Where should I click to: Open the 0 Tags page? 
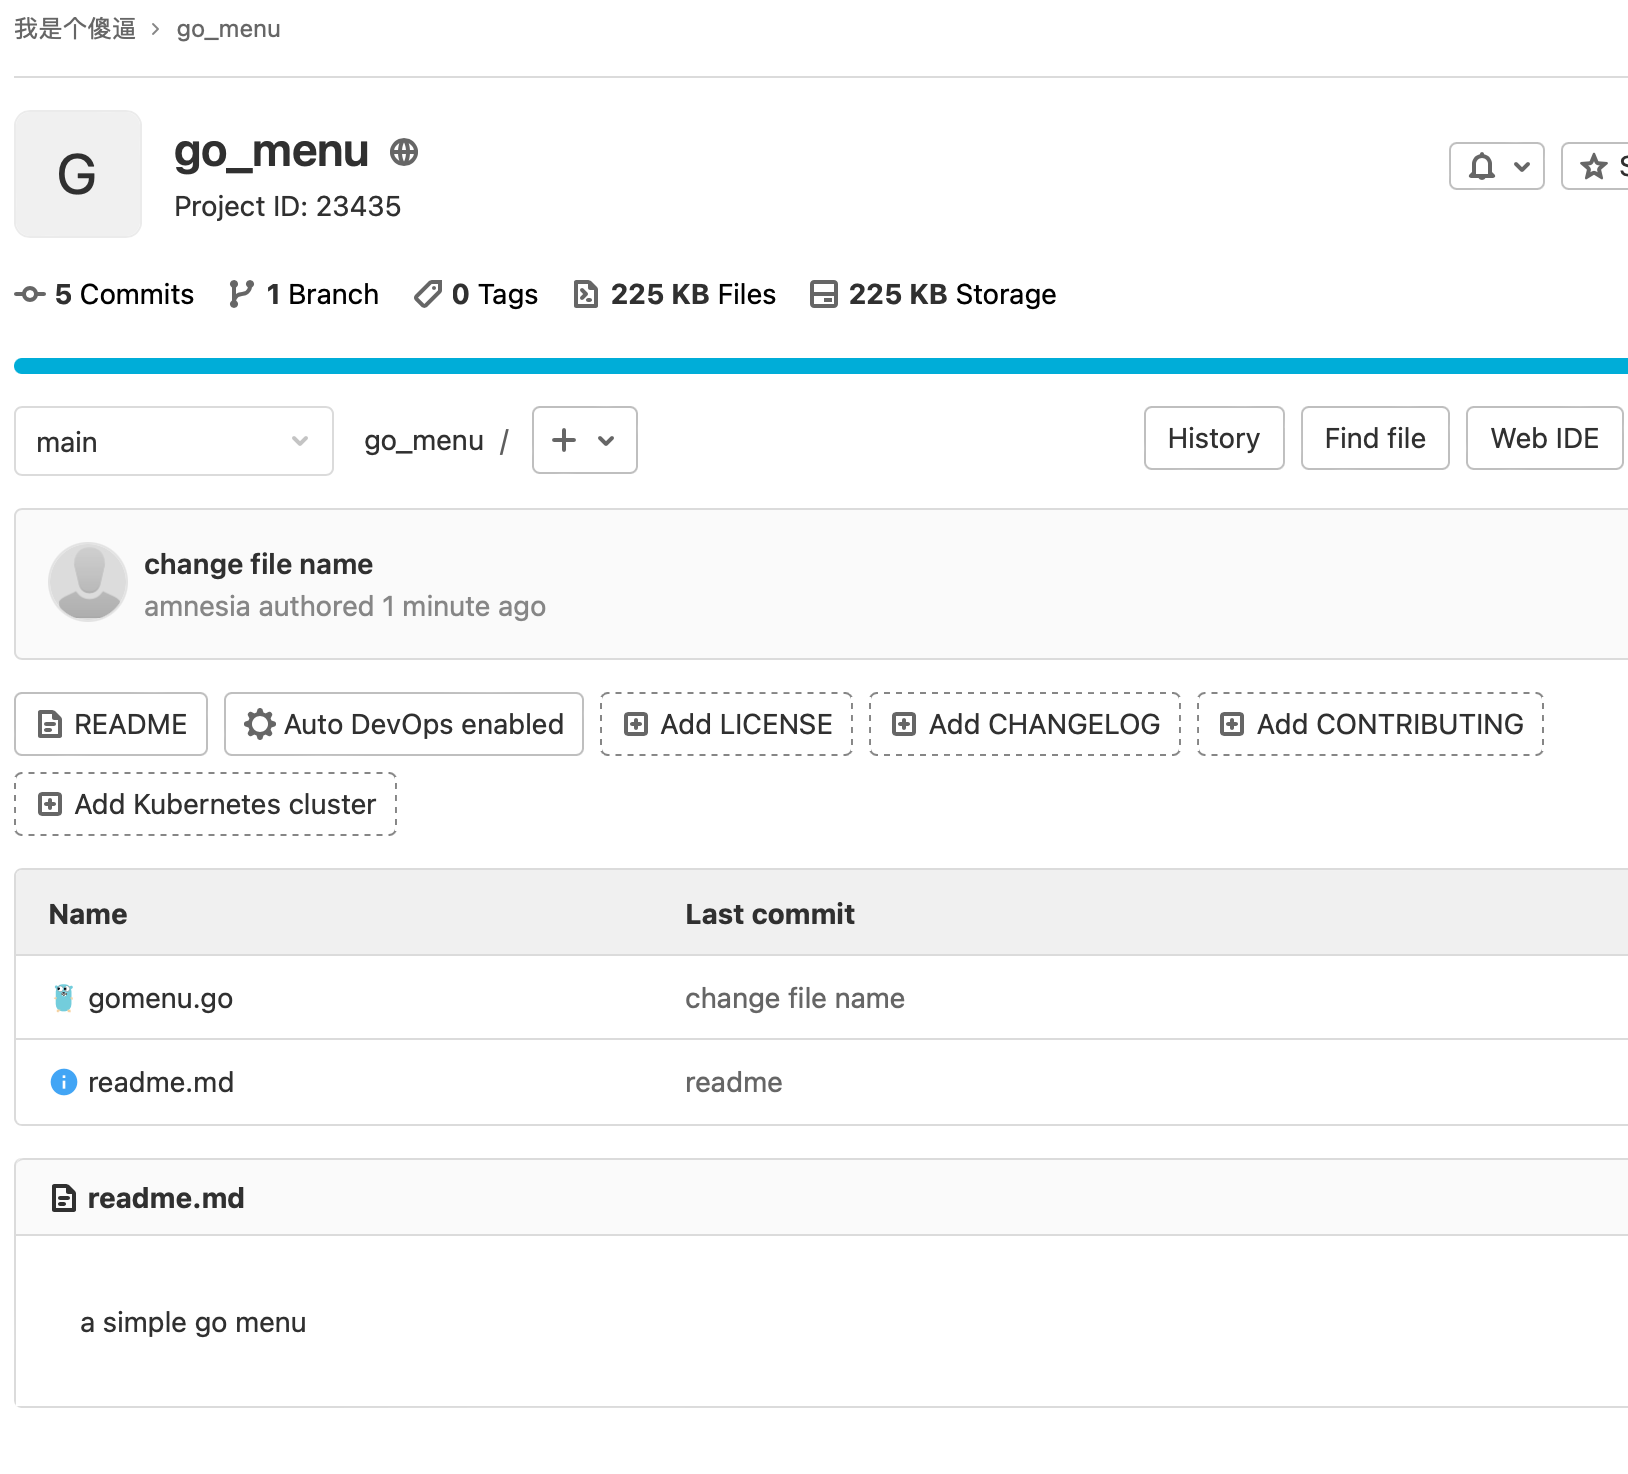pyautogui.click(x=476, y=294)
